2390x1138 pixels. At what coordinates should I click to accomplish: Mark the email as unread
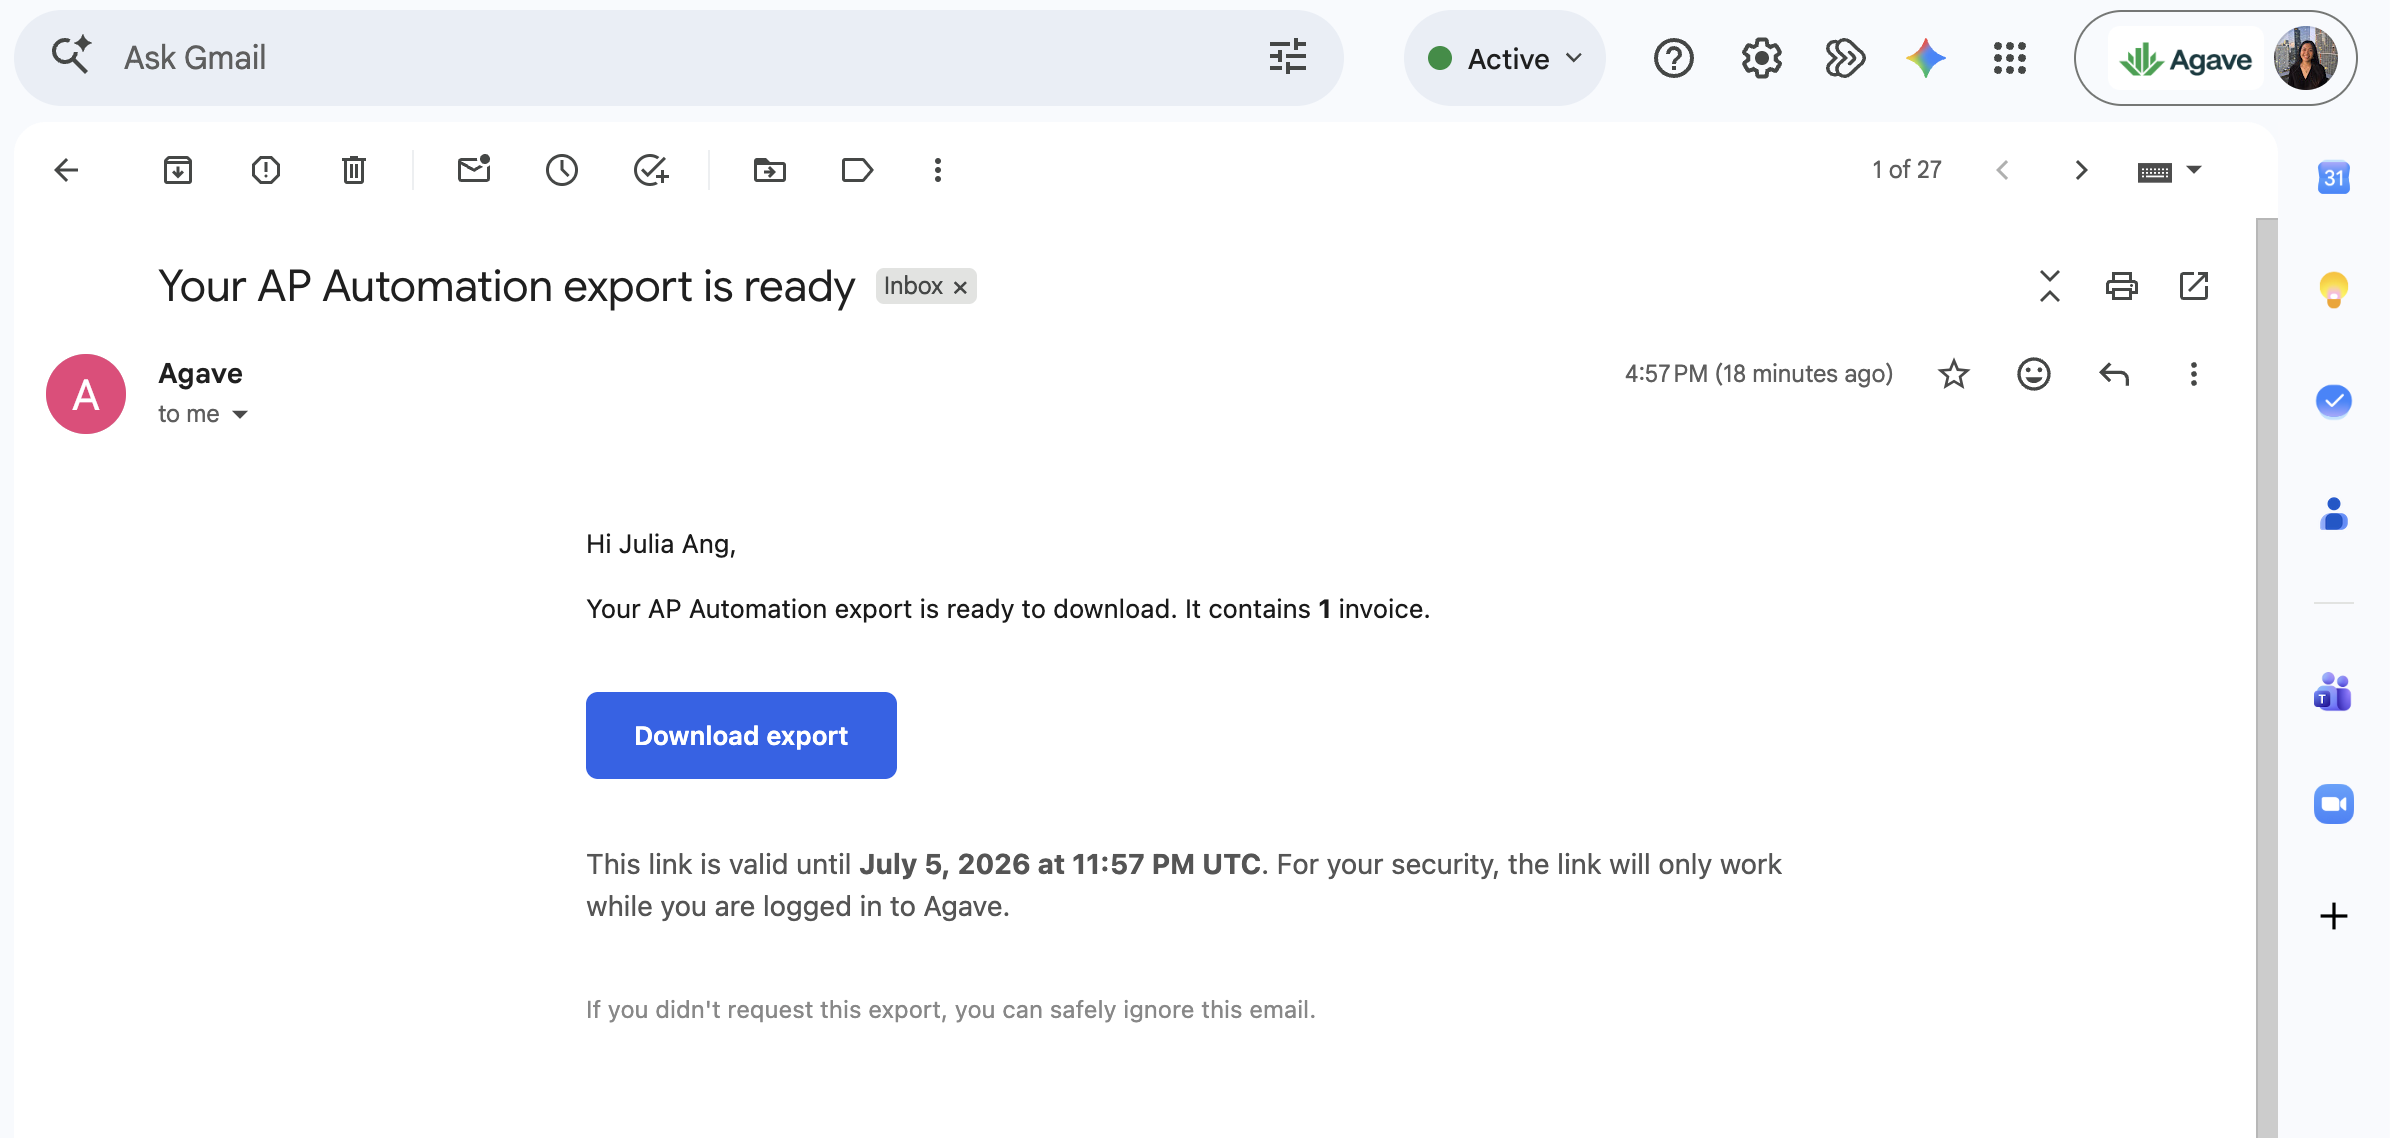tap(474, 170)
